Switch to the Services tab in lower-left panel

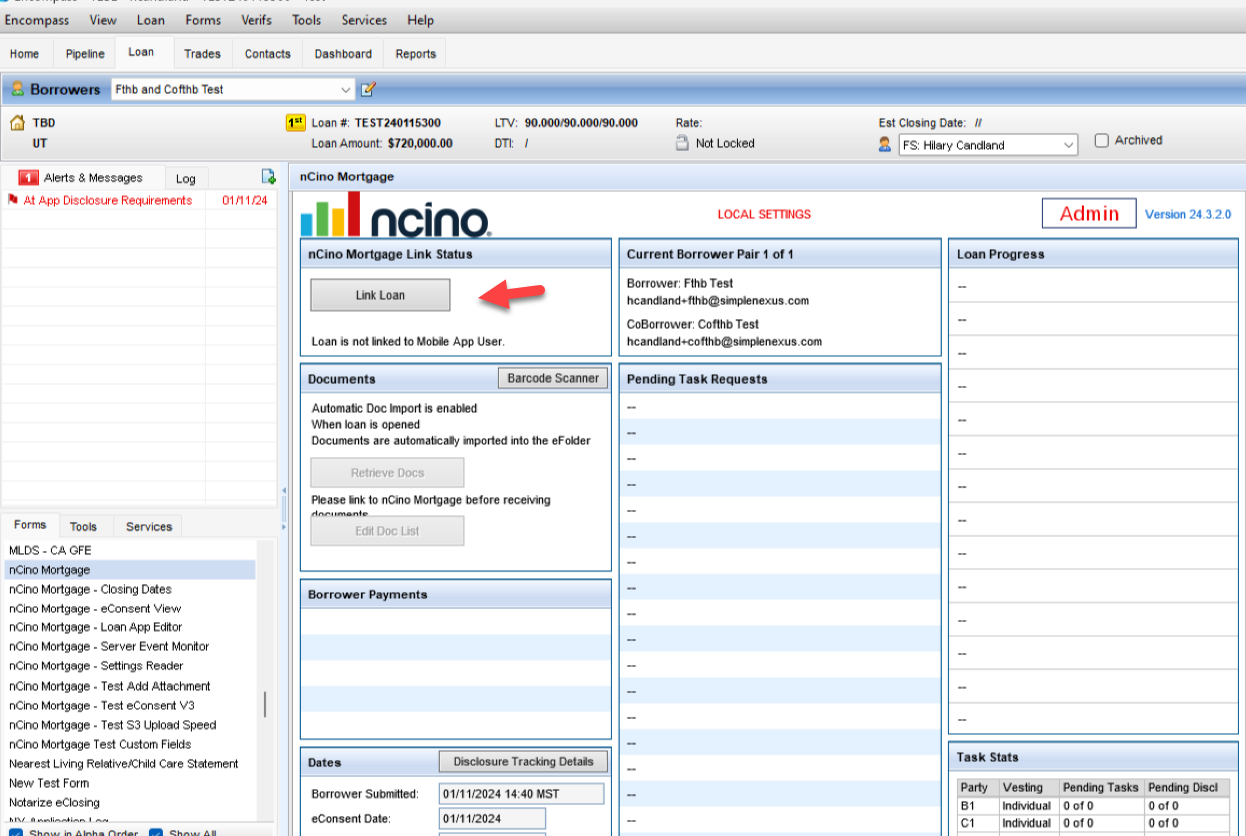click(x=149, y=527)
